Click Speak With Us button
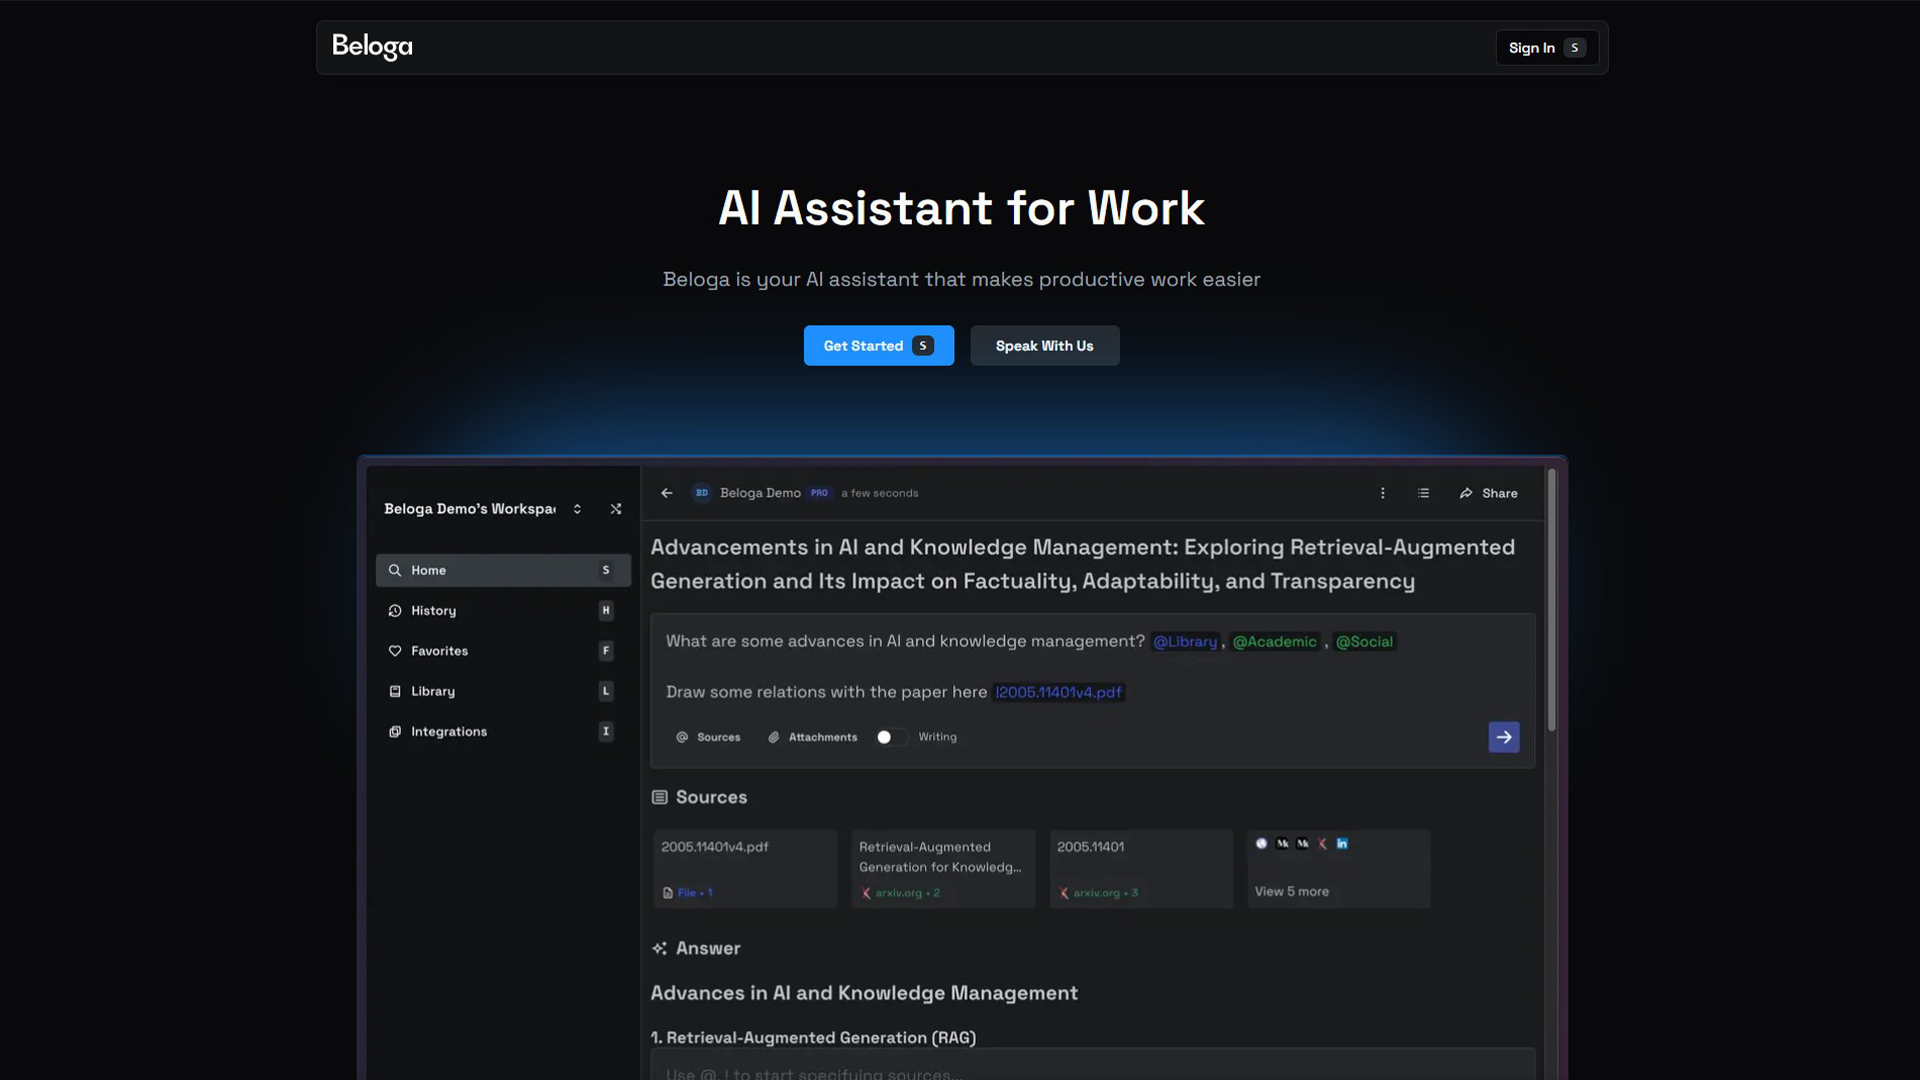Screen dimensions: 1920x1080 pos(1044,346)
